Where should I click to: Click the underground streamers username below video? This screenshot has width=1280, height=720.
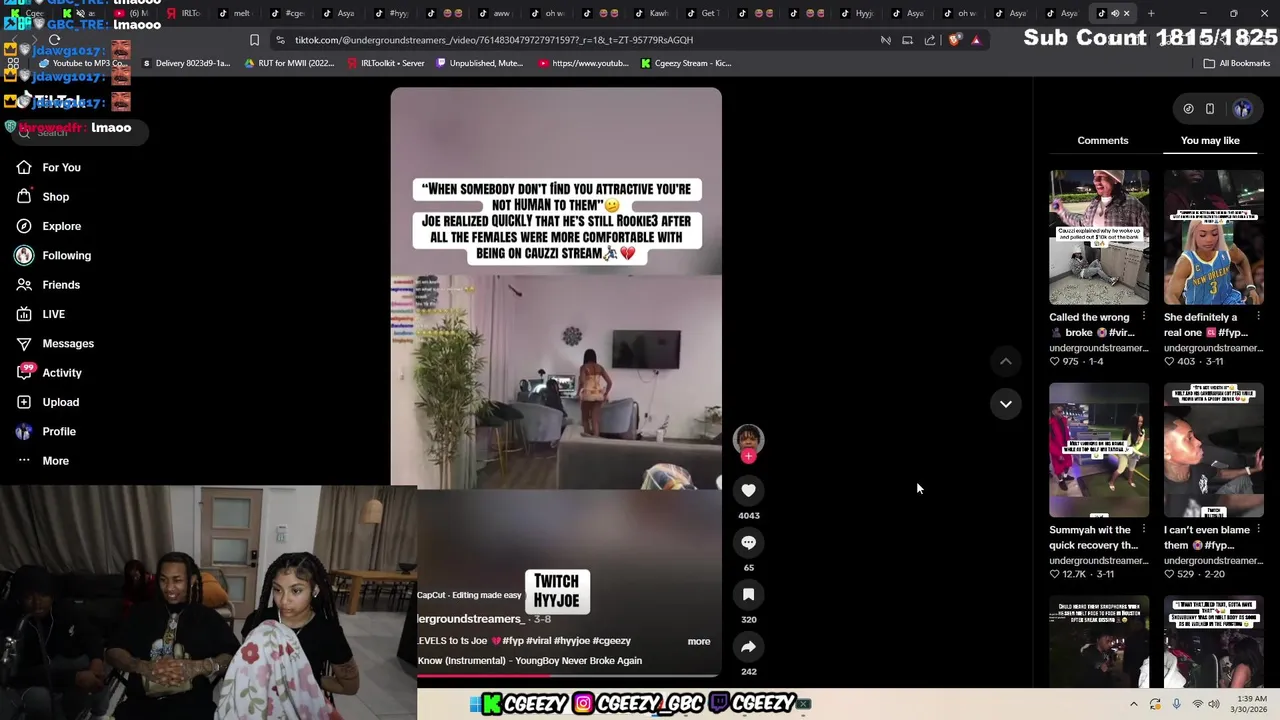pyautogui.click(x=470, y=619)
